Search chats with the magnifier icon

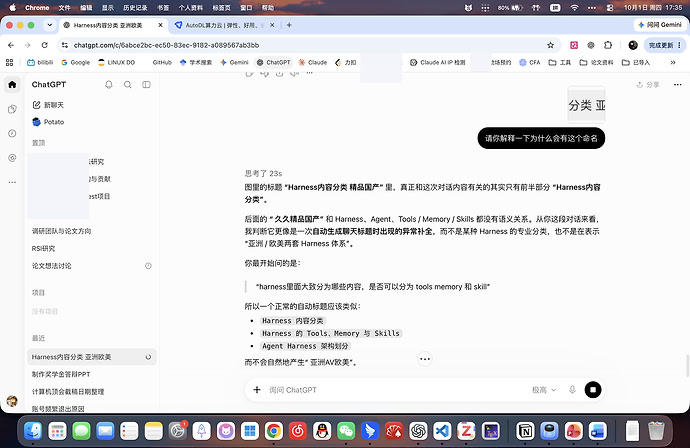[128, 84]
